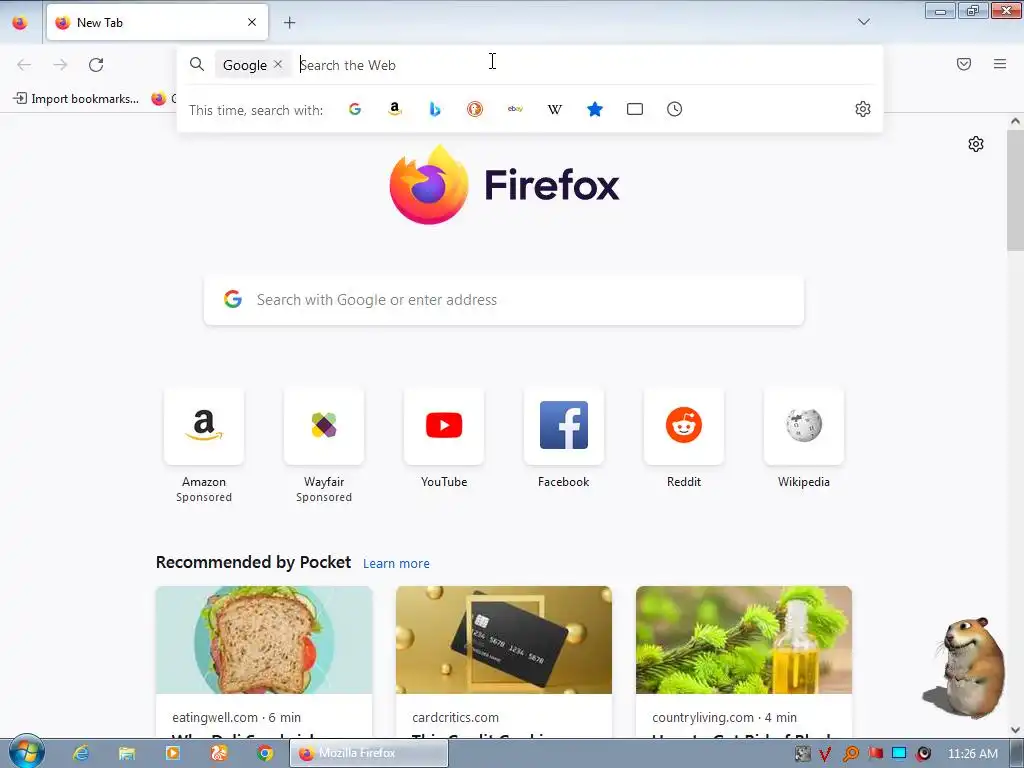The height and width of the screenshot is (768, 1024).
Task: Launch Google Chrome from taskbar
Action: point(264,753)
